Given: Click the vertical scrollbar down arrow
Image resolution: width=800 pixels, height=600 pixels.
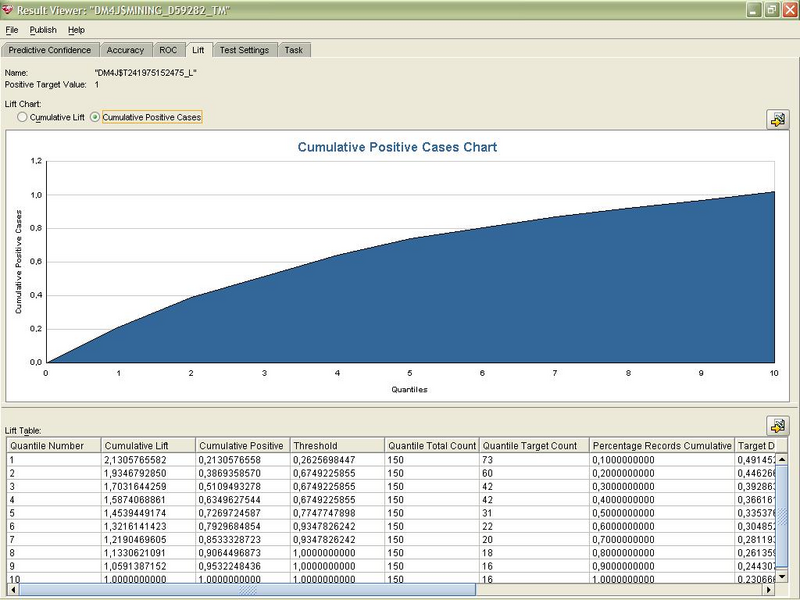Looking at the screenshot, I should click(x=783, y=577).
